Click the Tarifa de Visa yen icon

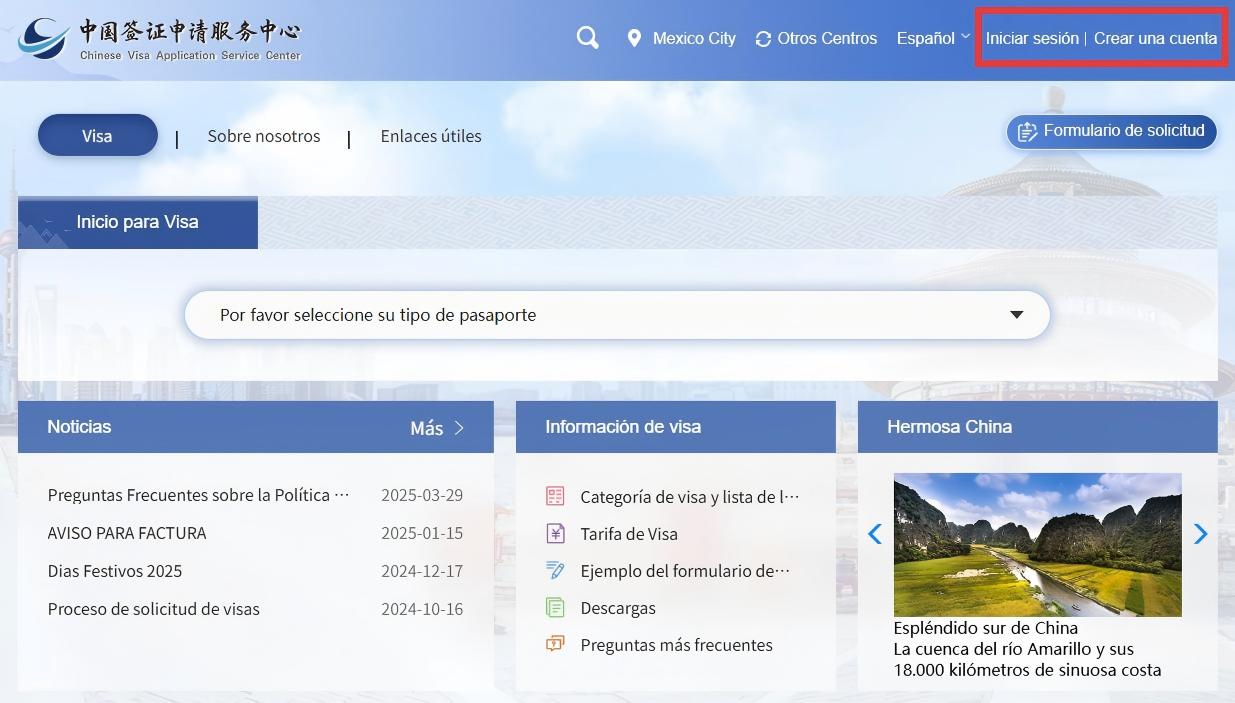[x=555, y=534]
